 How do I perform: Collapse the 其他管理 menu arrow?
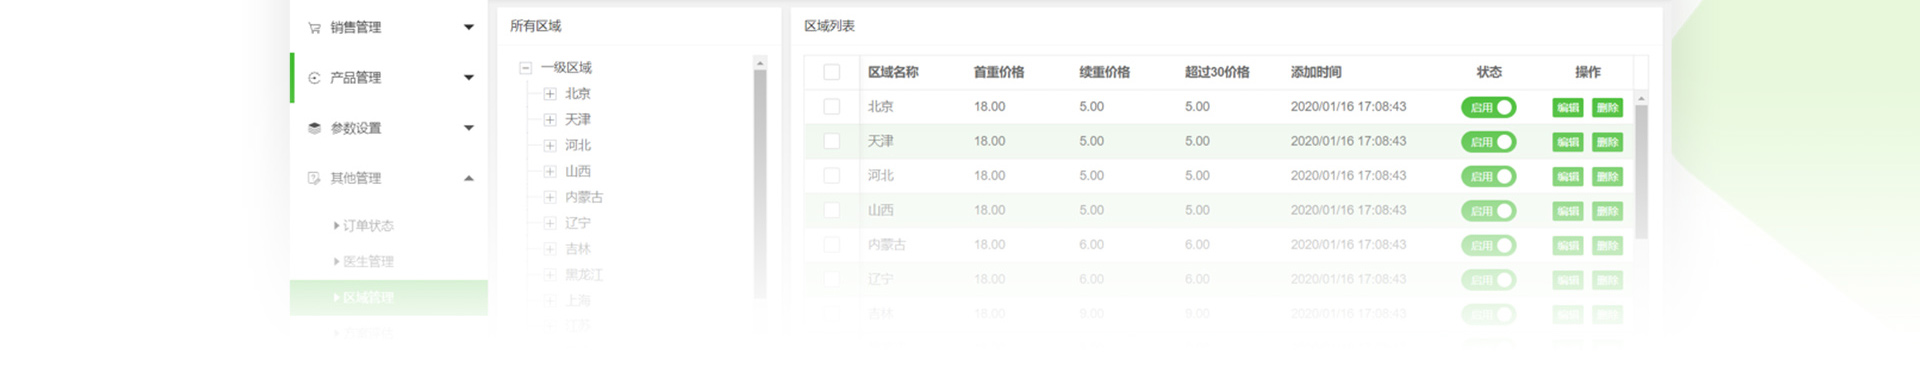click(x=468, y=178)
